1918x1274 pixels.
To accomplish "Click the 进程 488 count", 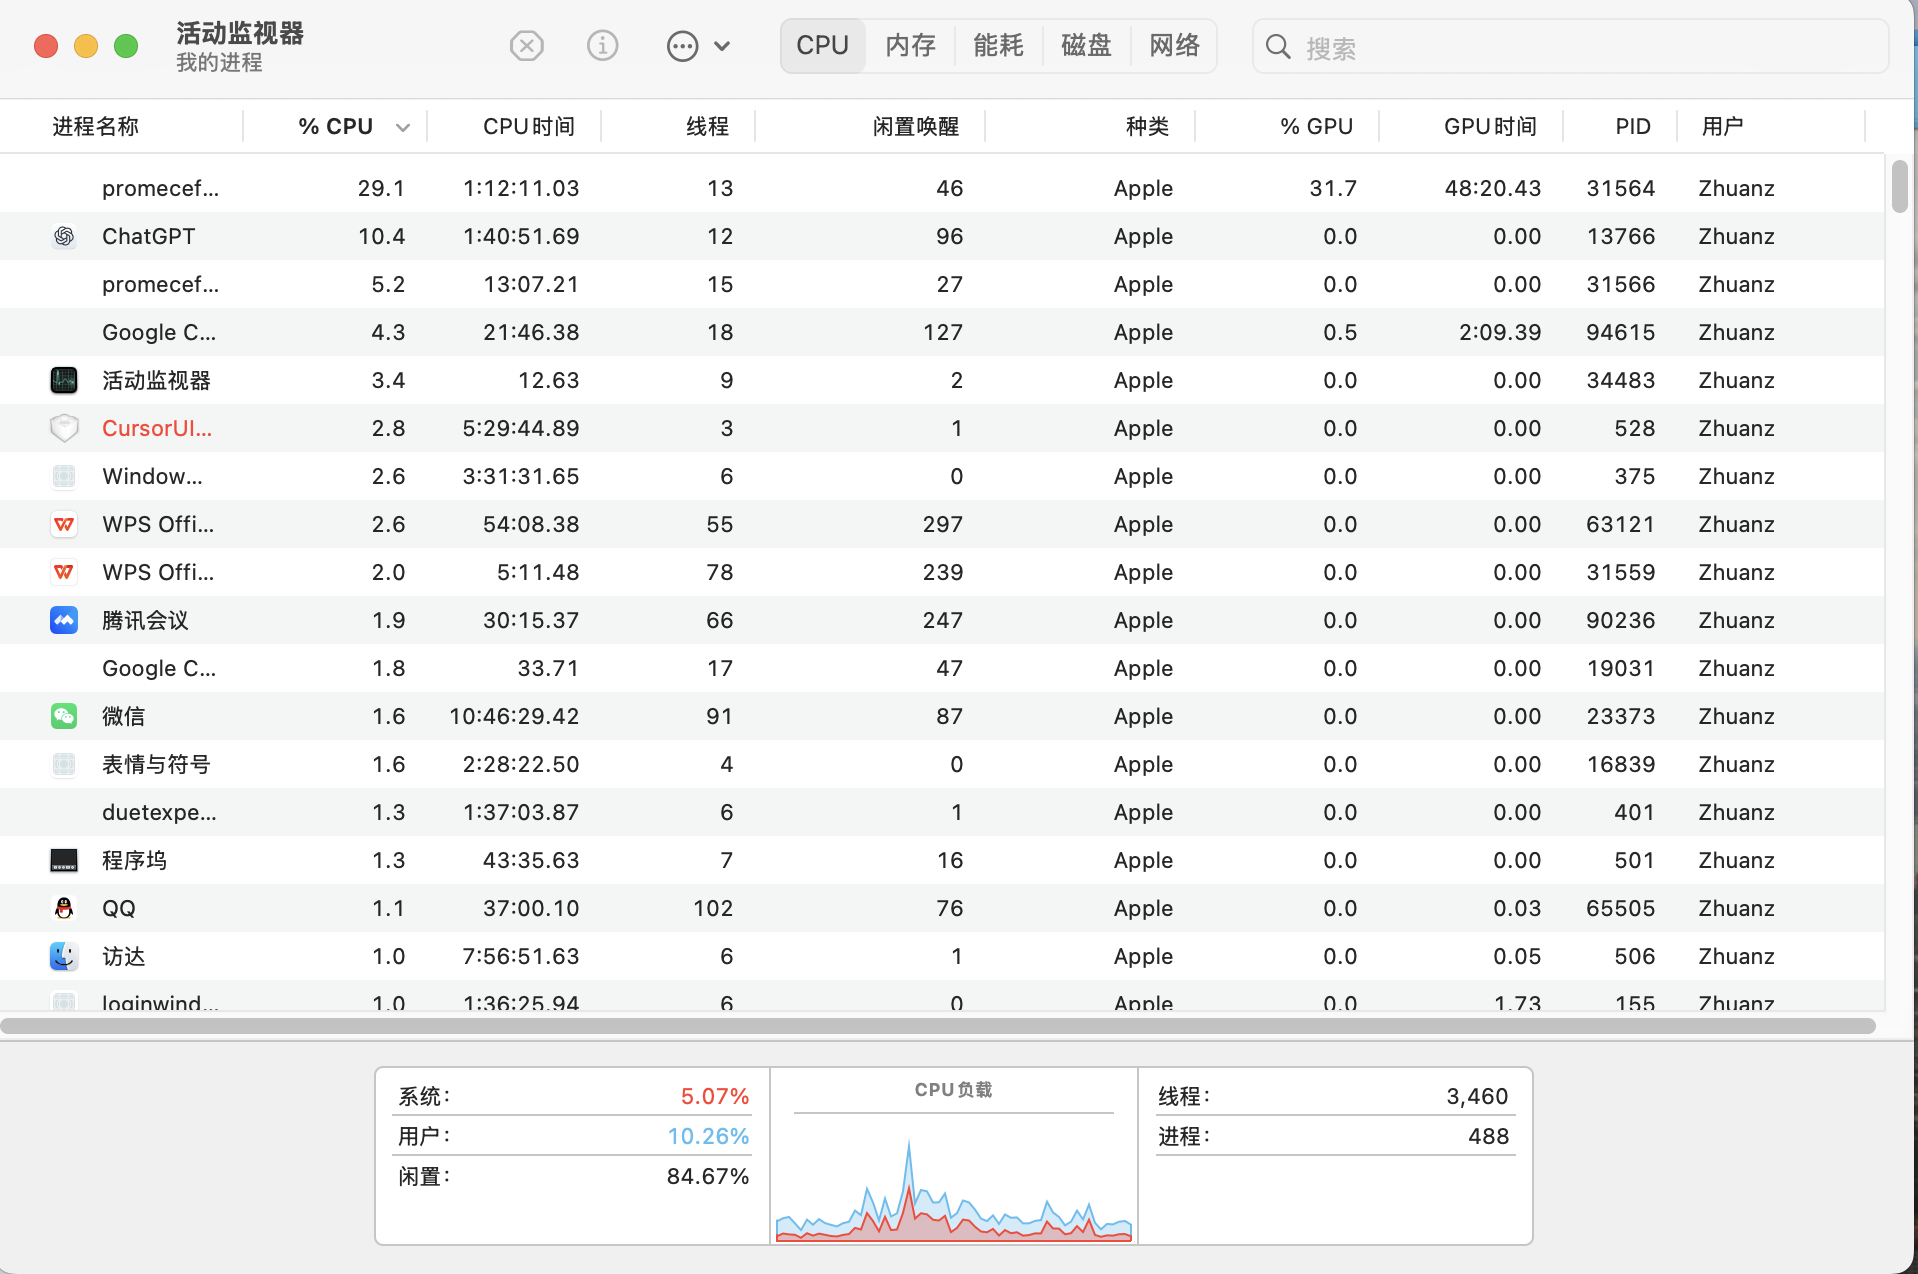I will click(x=1334, y=1136).
